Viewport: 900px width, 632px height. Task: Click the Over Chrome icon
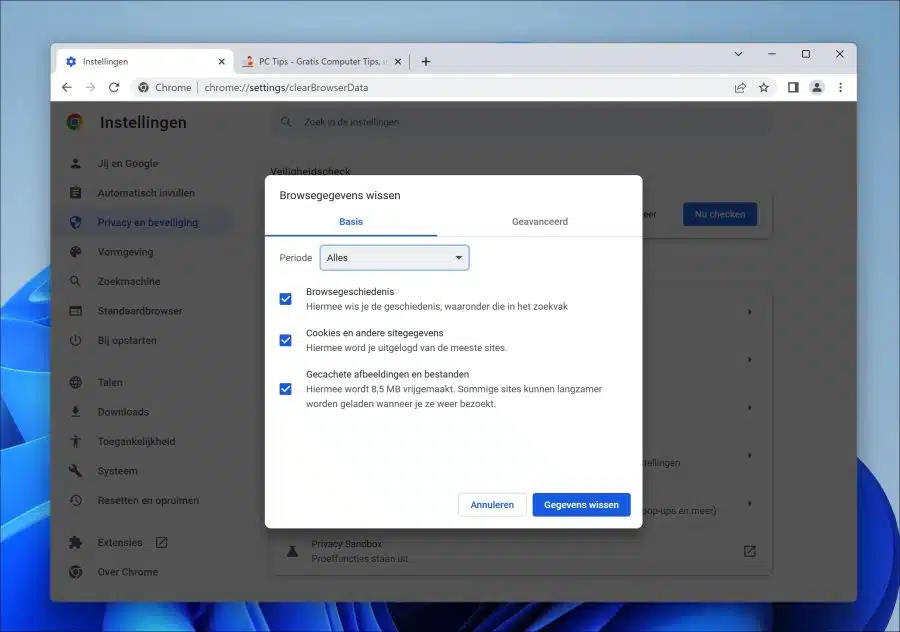click(75, 572)
